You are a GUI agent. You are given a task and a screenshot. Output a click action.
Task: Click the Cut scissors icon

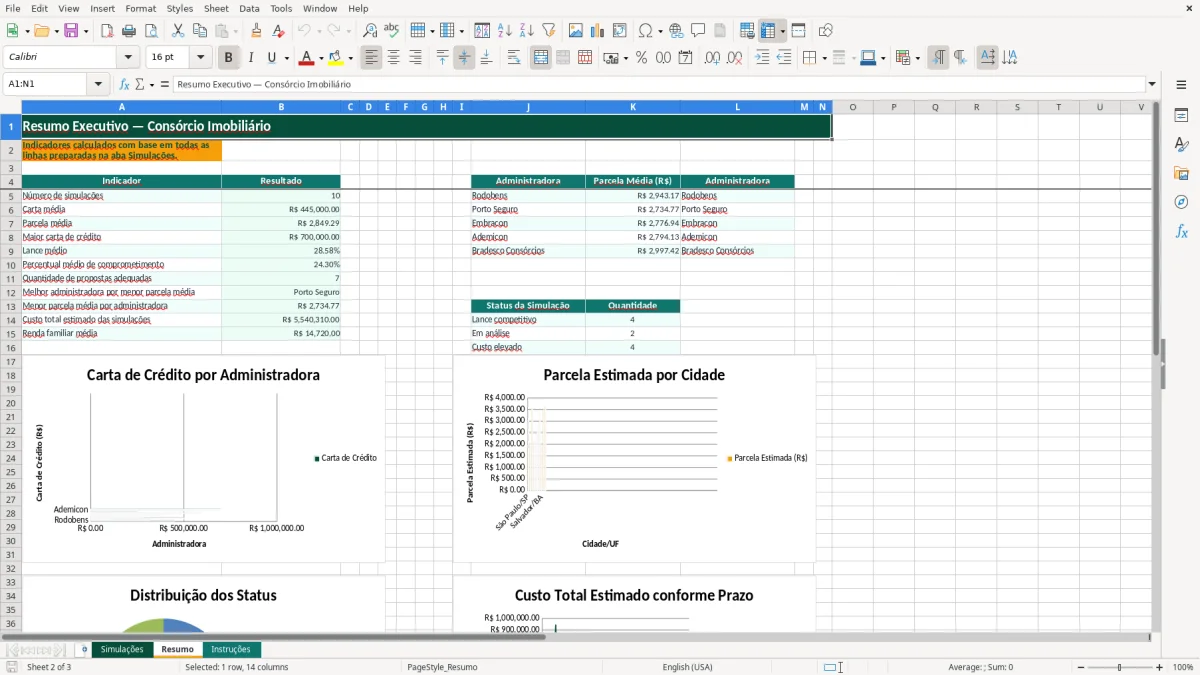tap(178, 31)
